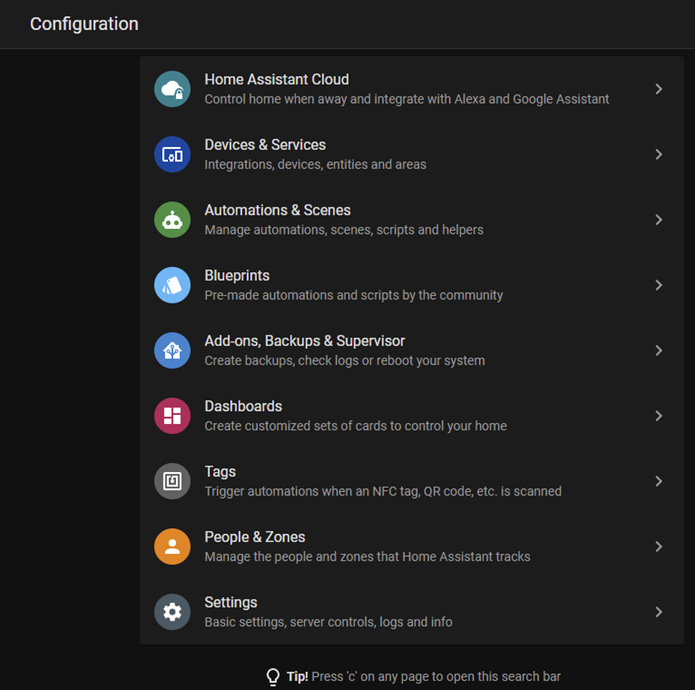Viewport: 695px width, 690px height.
Task: Click the Supervisor house icon
Action: tap(172, 351)
